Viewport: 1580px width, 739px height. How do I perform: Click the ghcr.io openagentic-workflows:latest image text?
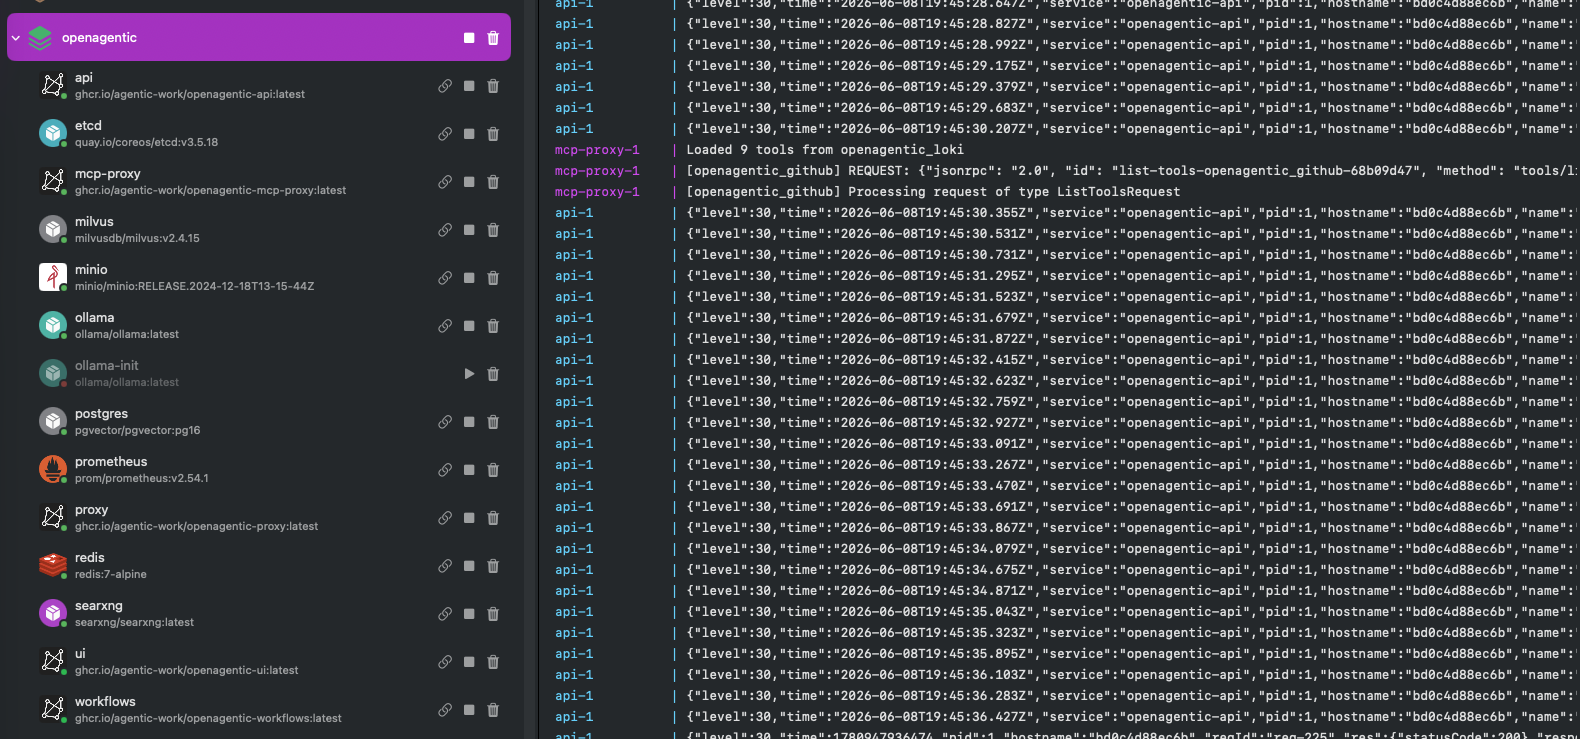point(208,719)
